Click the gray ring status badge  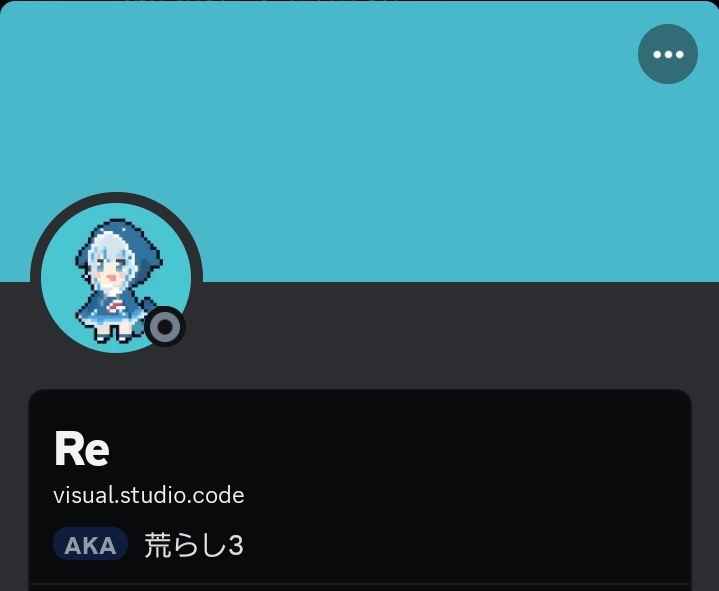165,326
